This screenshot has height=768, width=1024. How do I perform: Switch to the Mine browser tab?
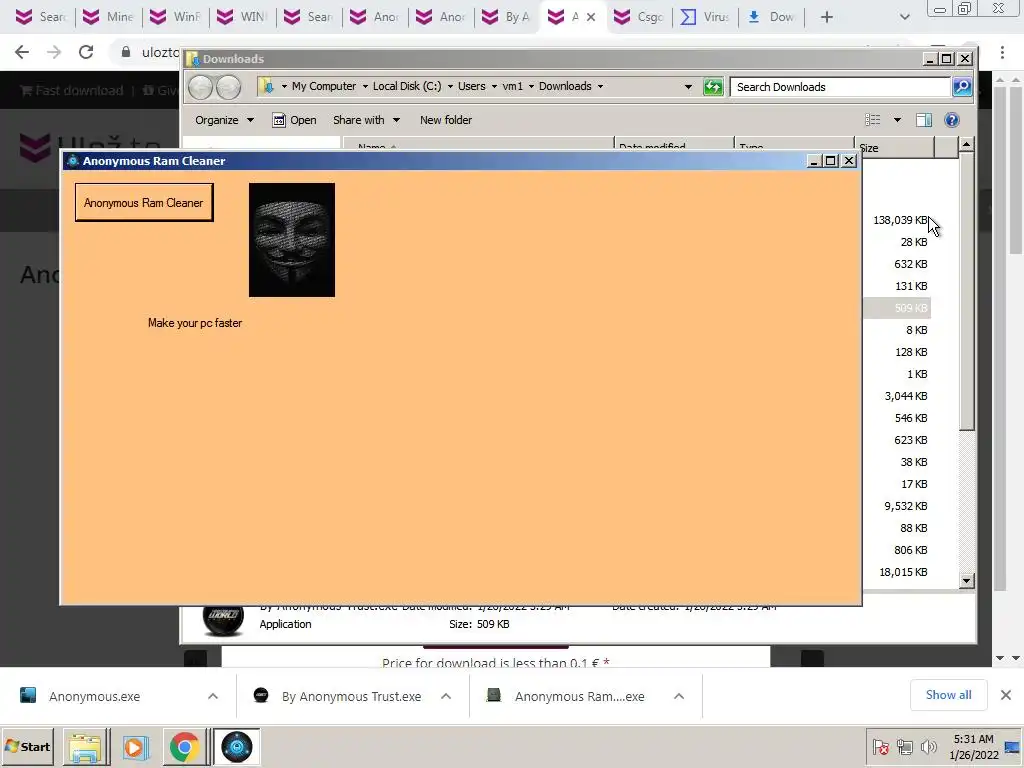tap(110, 17)
